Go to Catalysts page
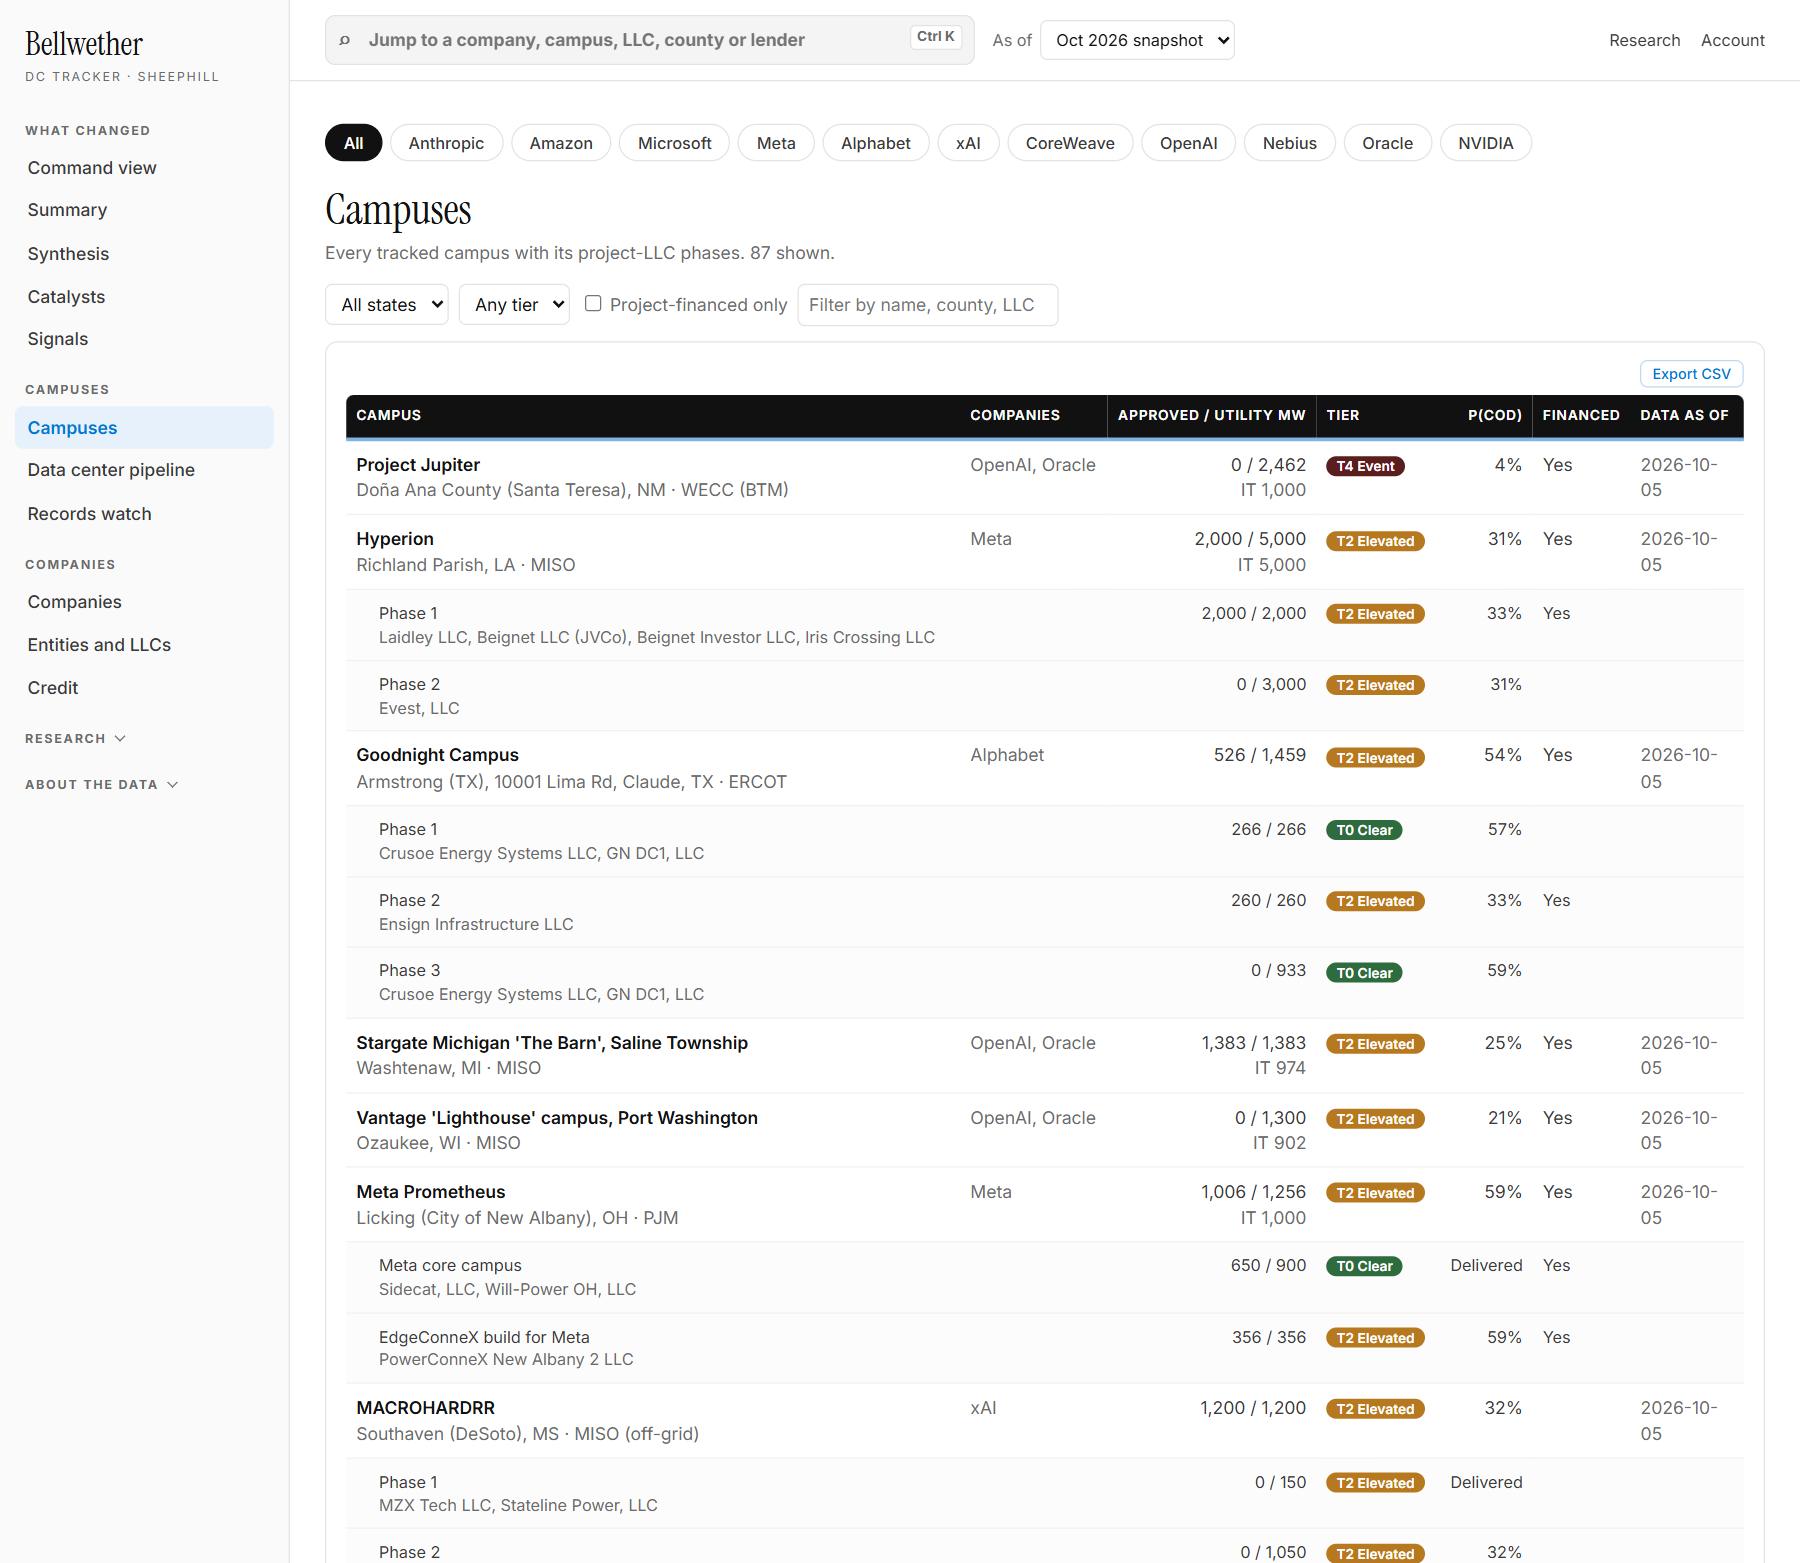1800x1563 pixels. coord(144,297)
